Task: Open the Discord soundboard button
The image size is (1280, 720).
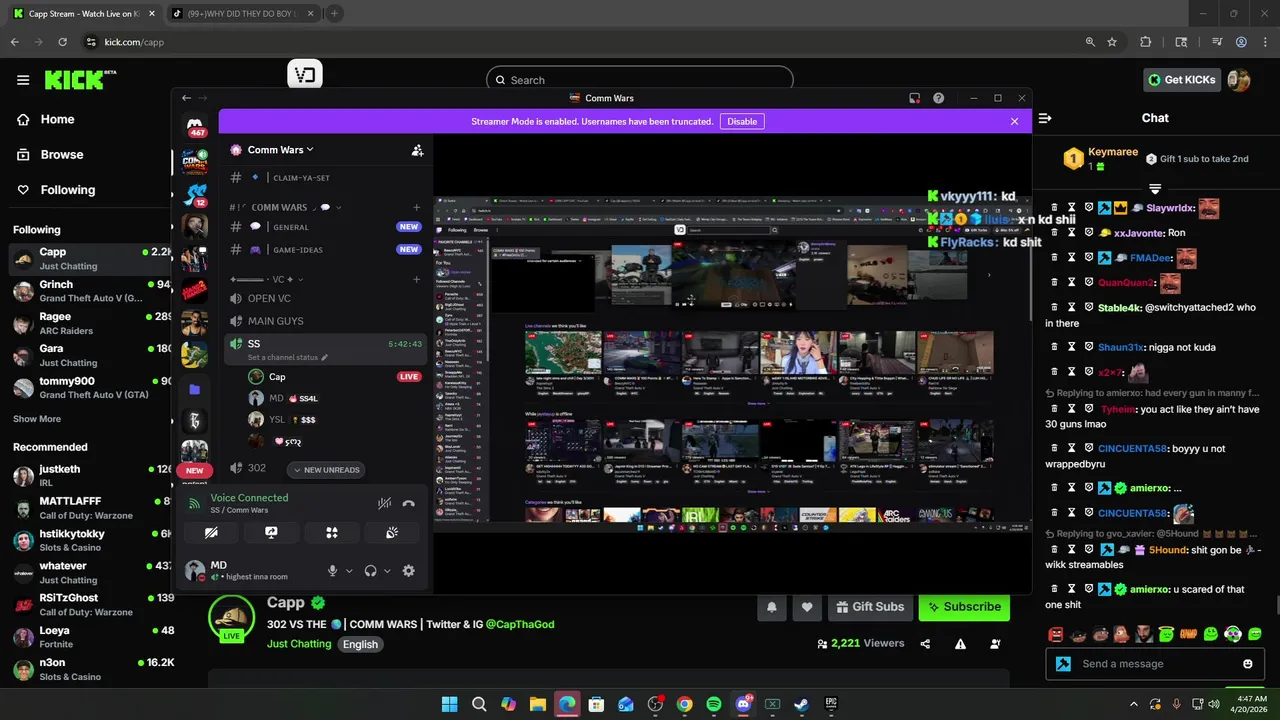Action: [x=392, y=533]
